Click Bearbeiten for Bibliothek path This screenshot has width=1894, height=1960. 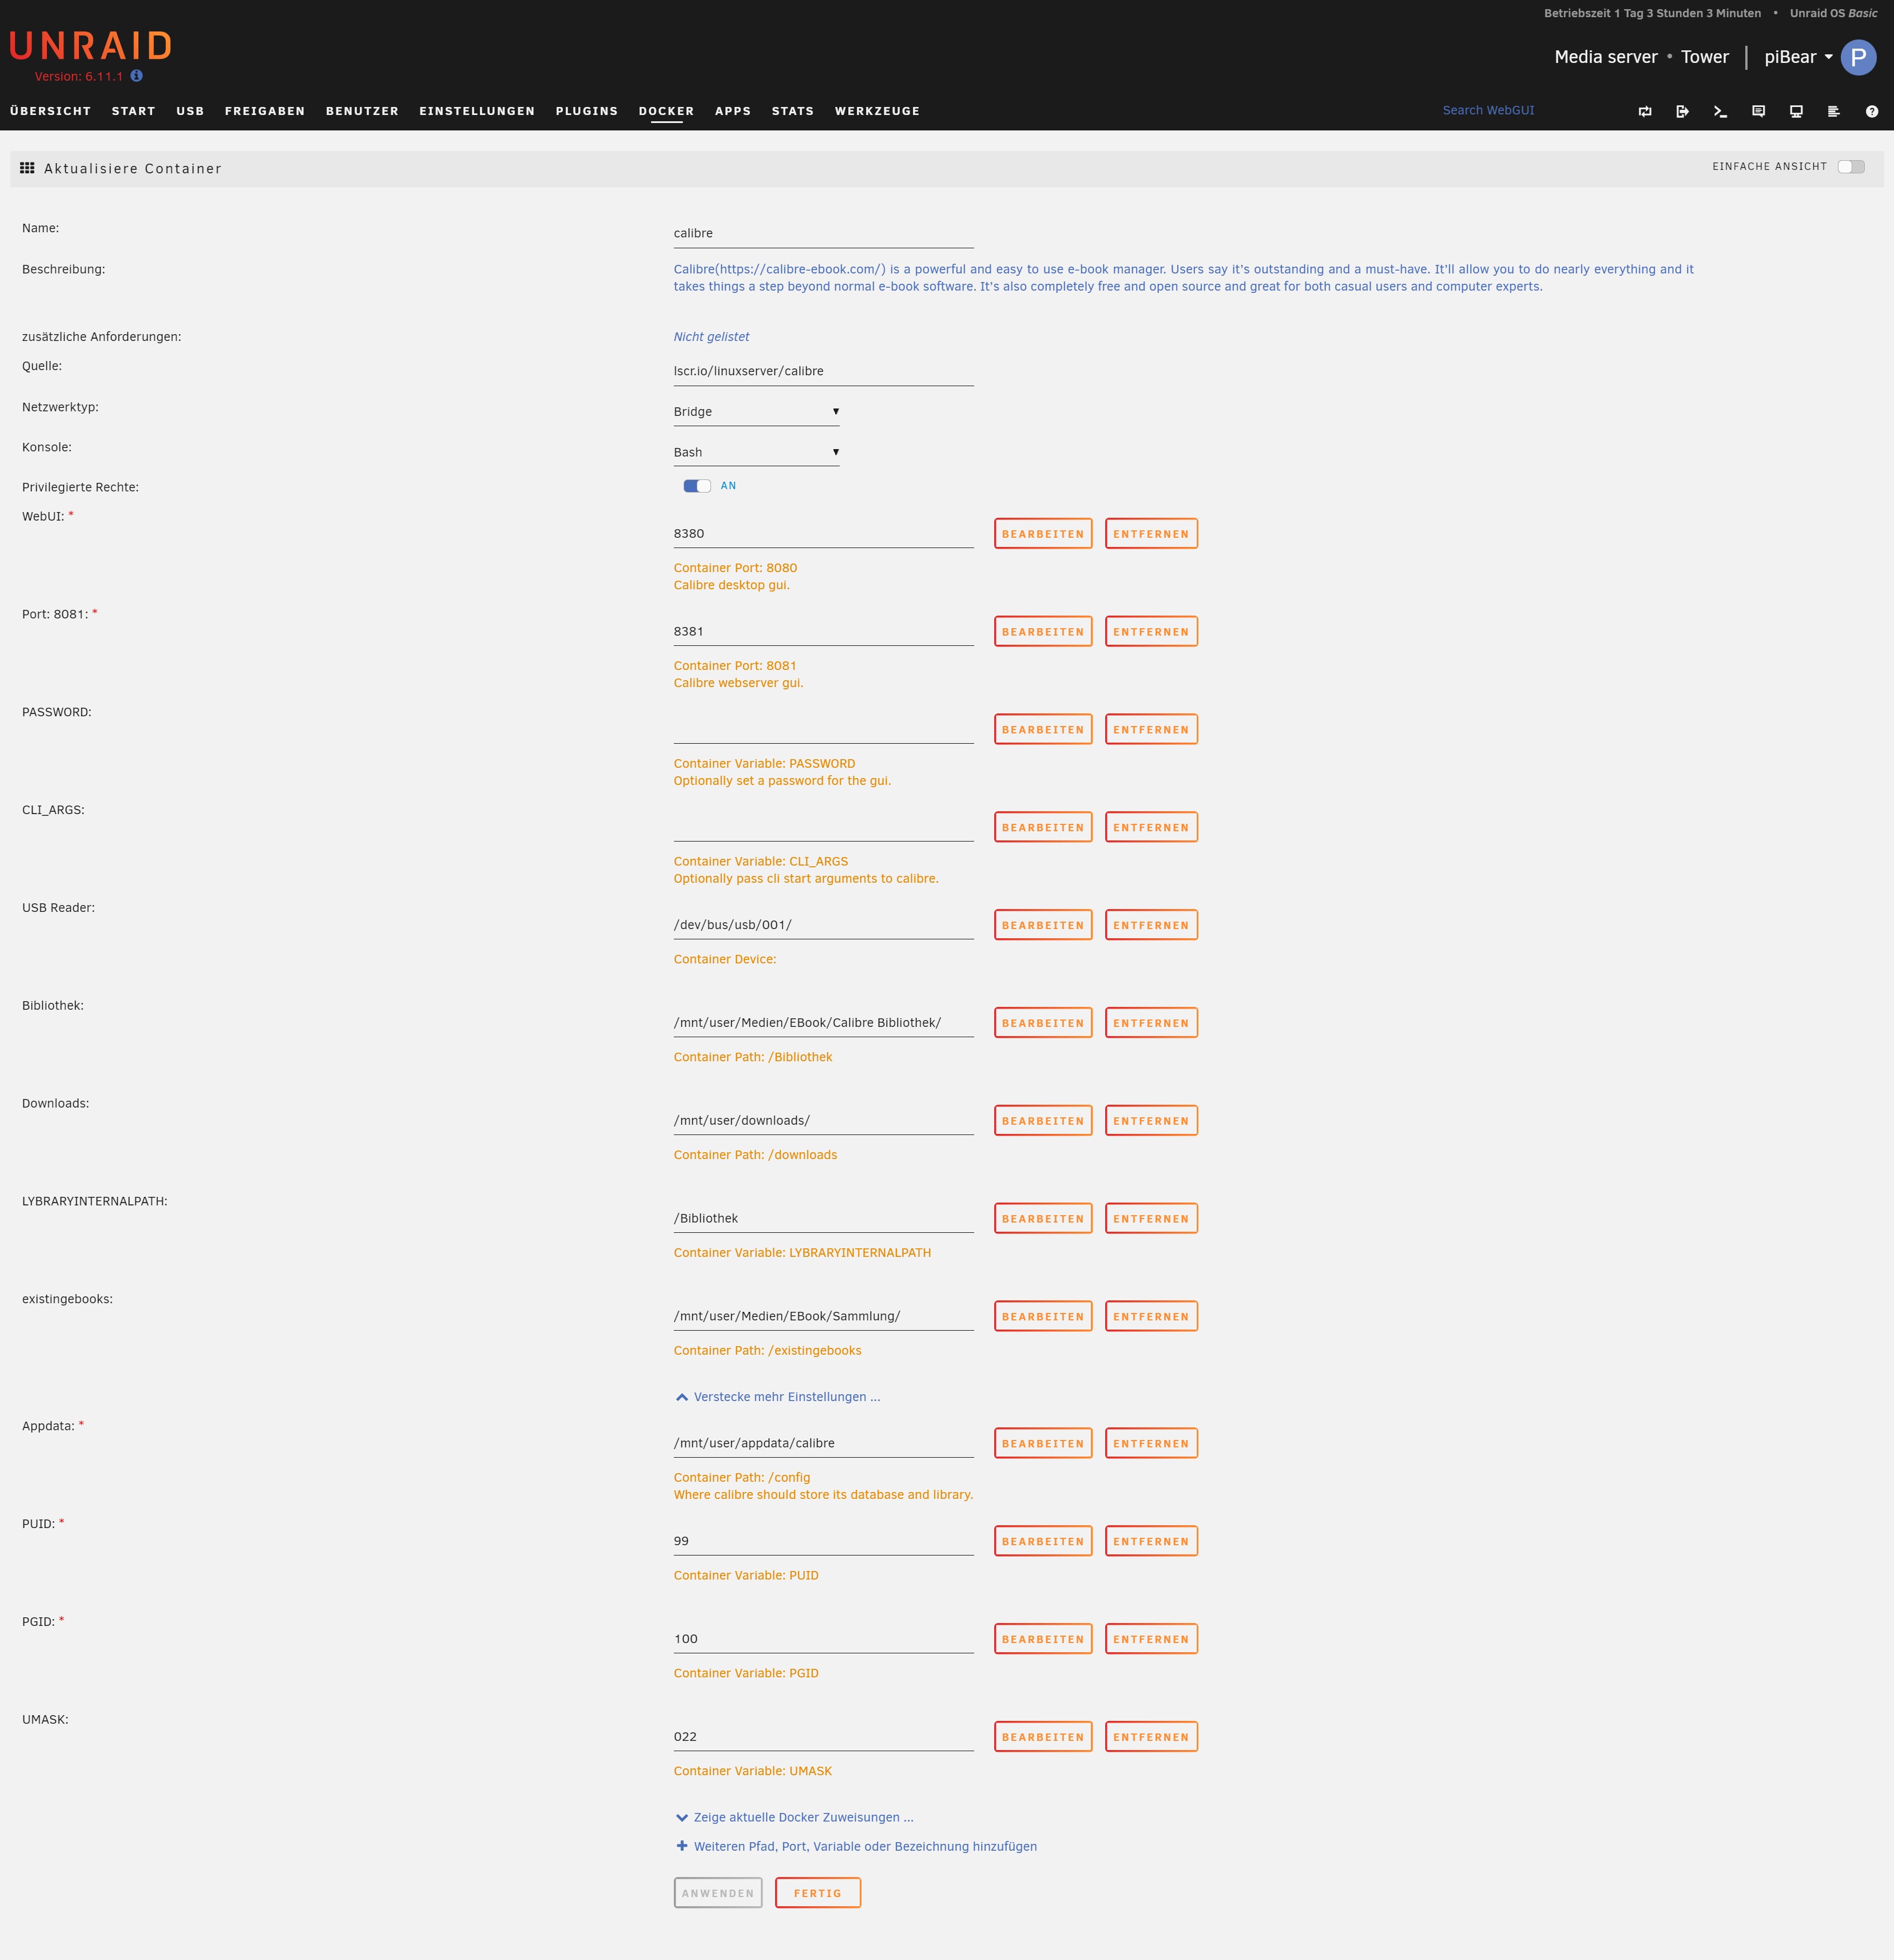pos(1043,1023)
